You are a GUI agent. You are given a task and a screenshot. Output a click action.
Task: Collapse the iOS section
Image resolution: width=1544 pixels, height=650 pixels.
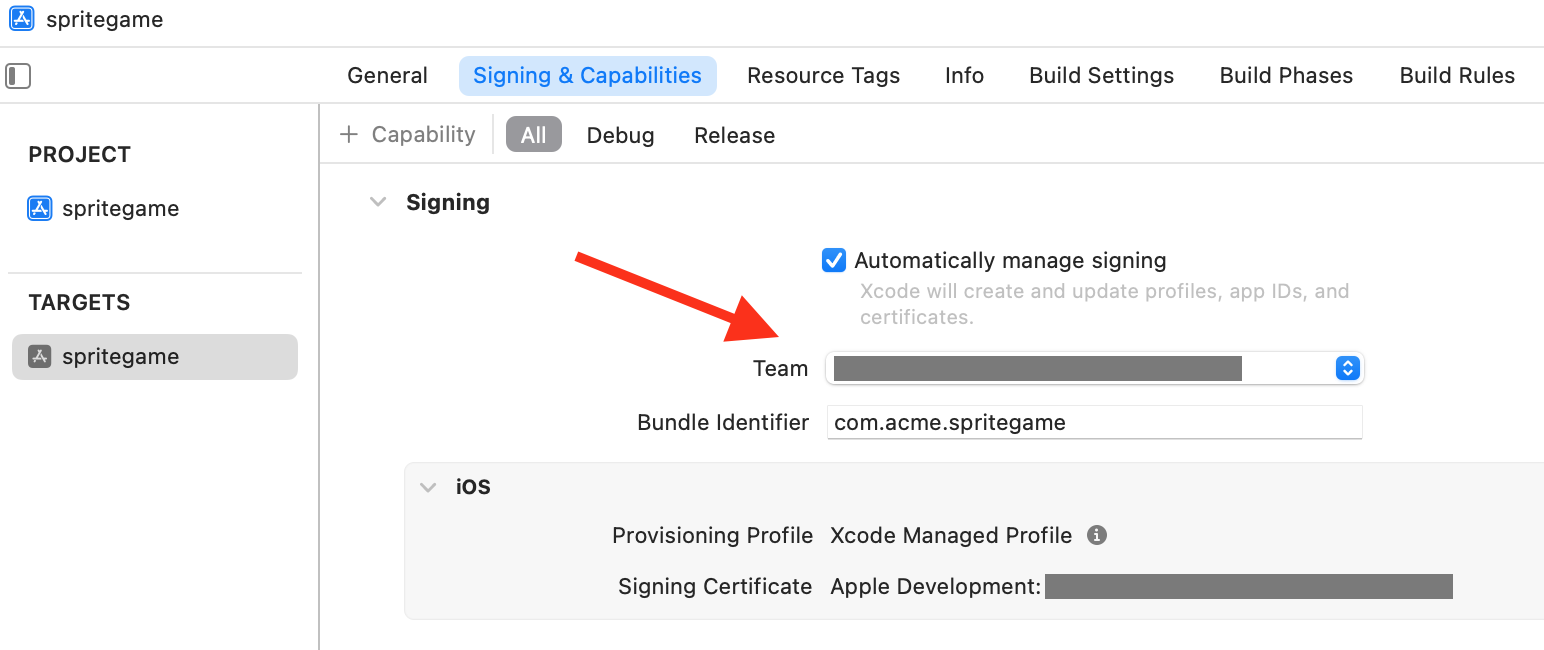[428, 487]
